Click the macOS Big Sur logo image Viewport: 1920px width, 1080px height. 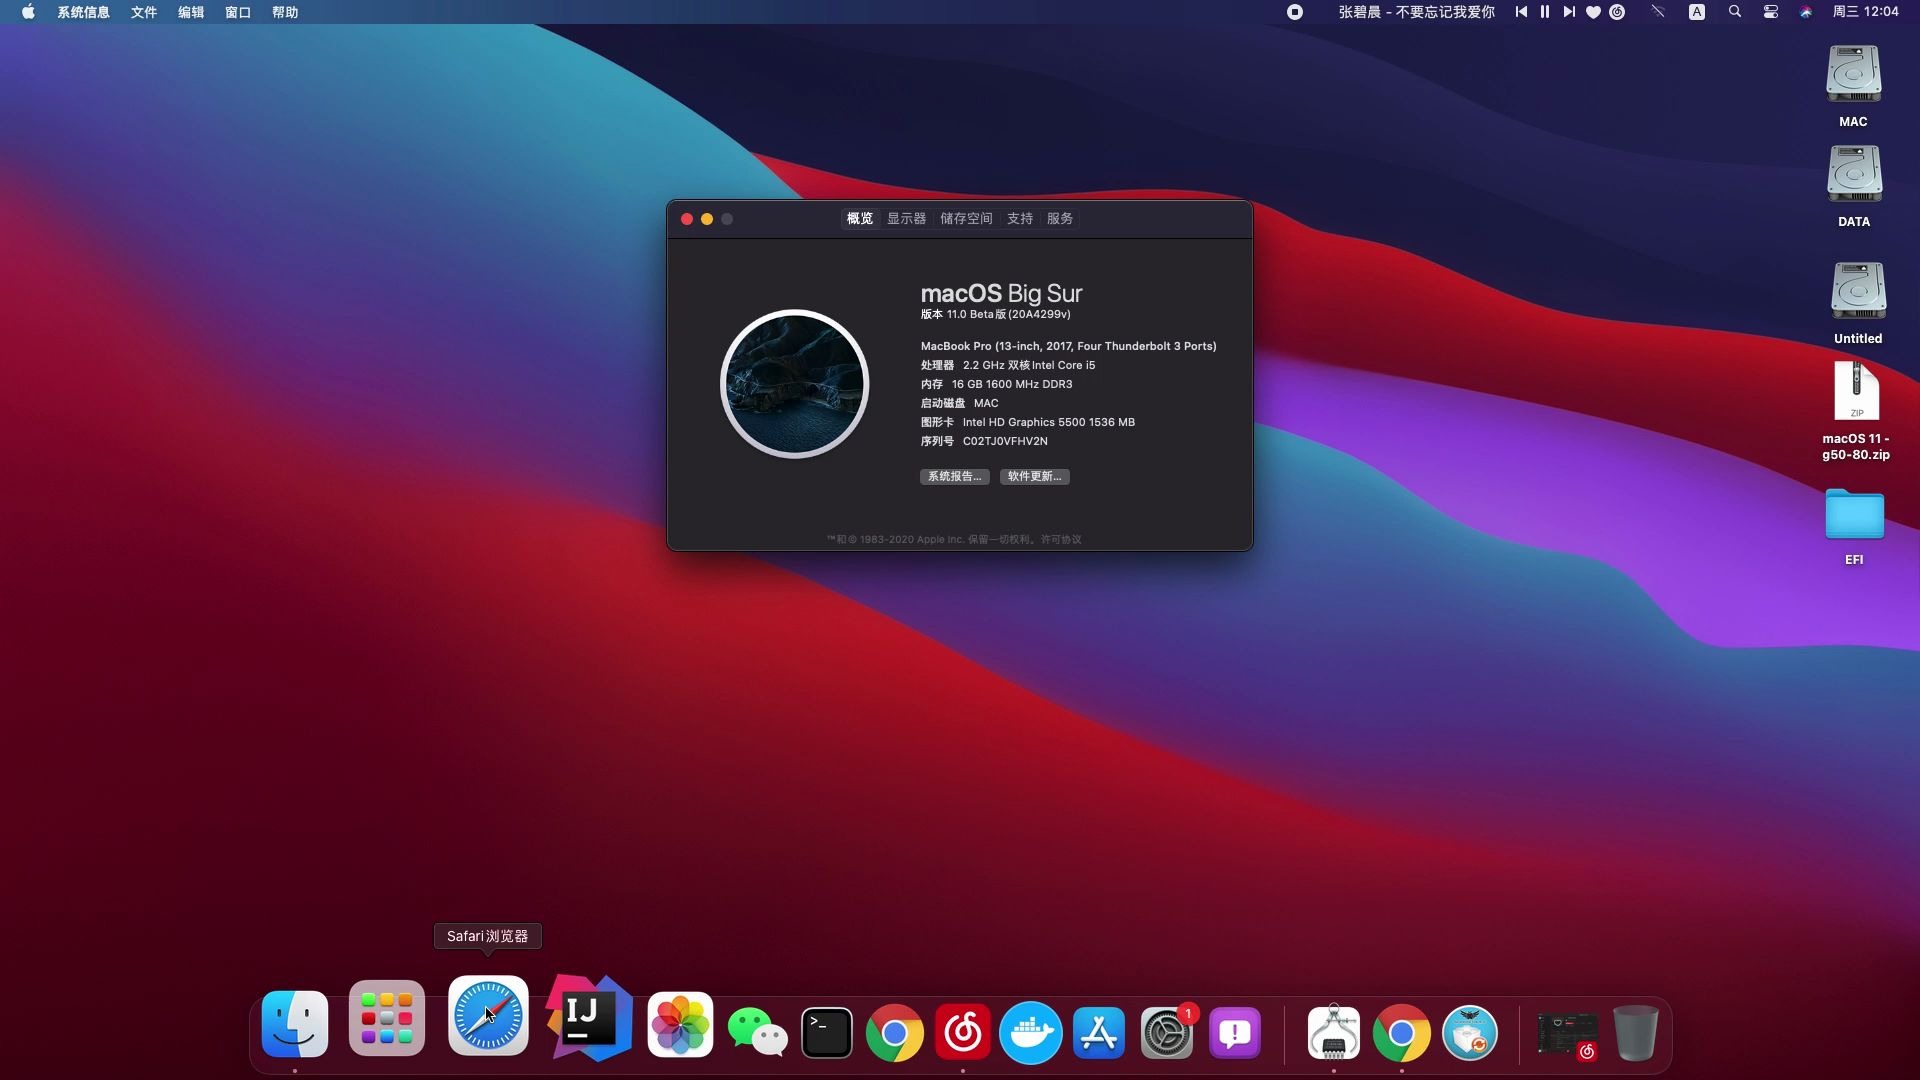coord(795,384)
